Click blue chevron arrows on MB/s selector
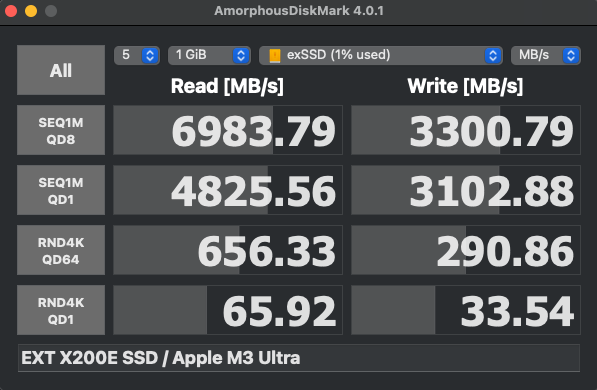This screenshot has width=597, height=390. click(571, 56)
